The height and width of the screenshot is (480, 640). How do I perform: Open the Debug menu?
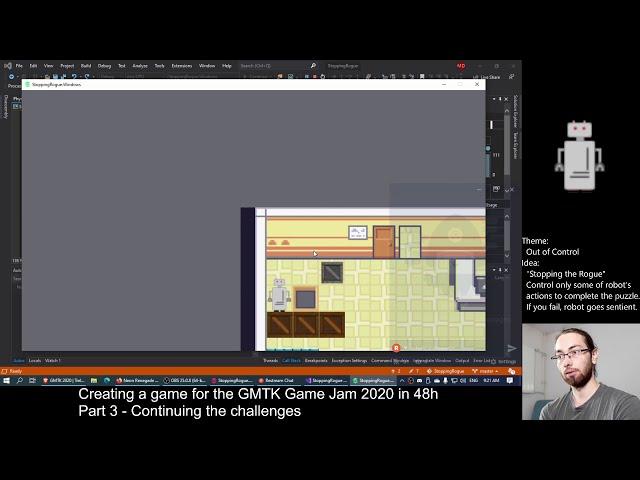click(x=104, y=66)
